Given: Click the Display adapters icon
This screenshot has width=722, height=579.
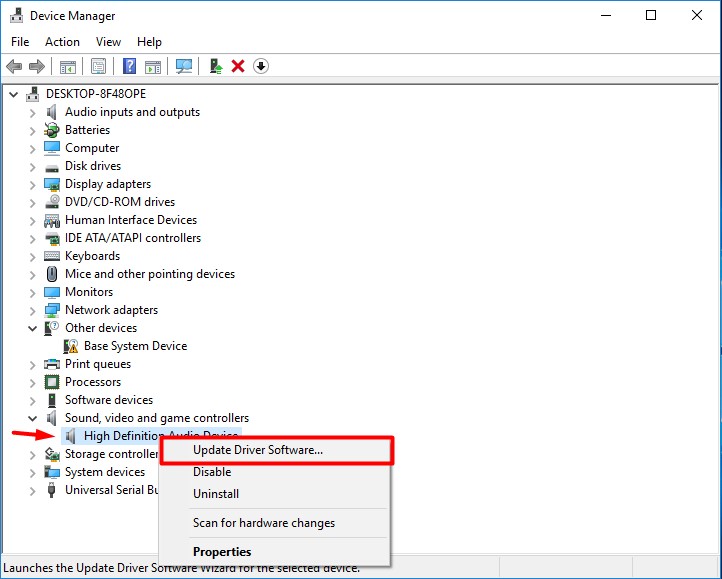Looking at the screenshot, I should 52,184.
